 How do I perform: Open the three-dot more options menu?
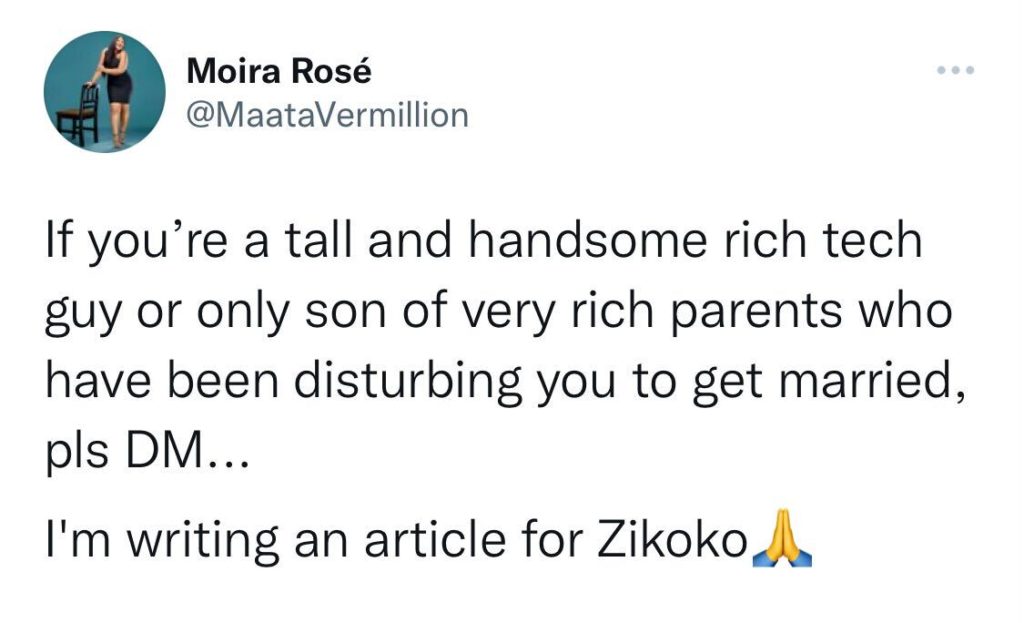click(954, 71)
